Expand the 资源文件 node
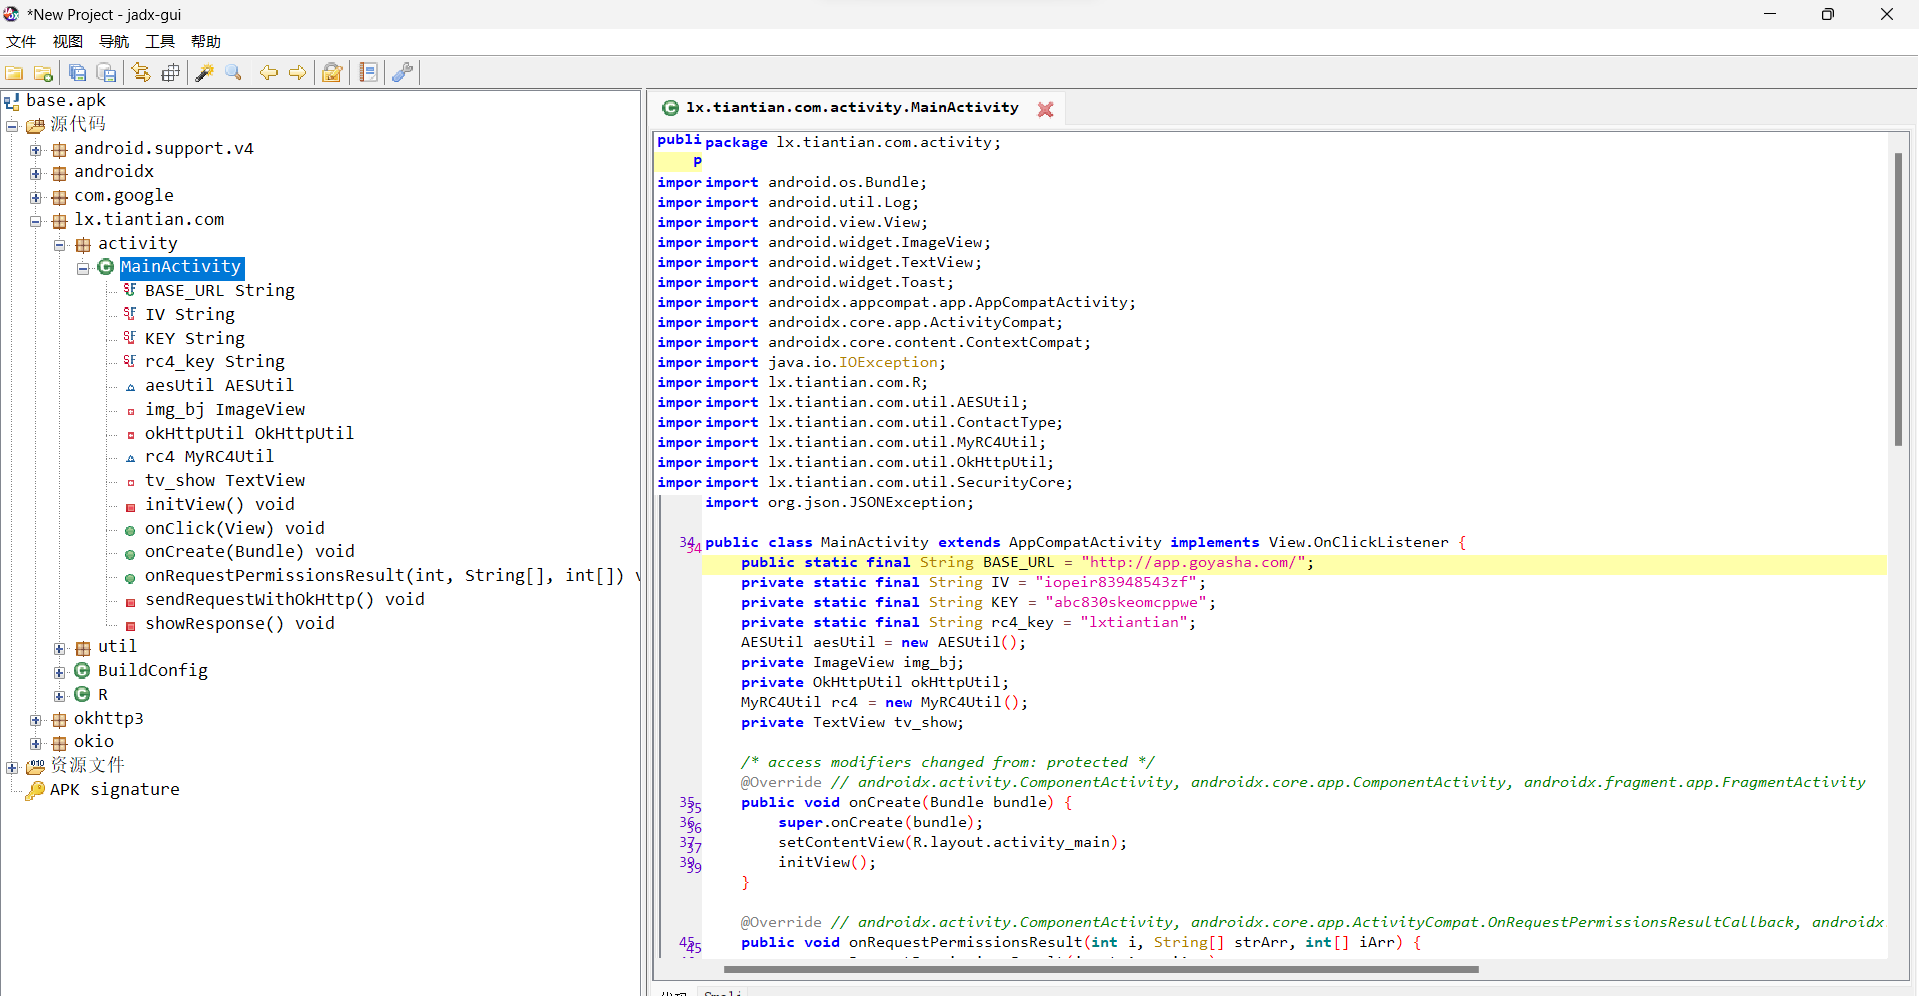Viewport: 1919px width, 996px height. point(12,768)
